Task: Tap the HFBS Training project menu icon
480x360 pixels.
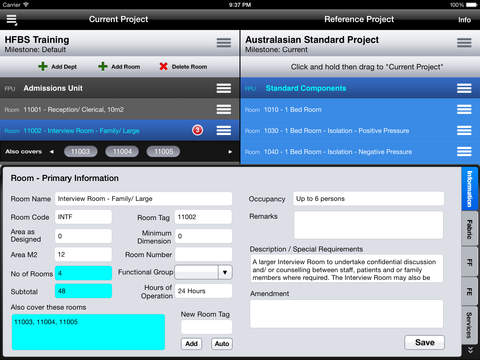Action: point(224,43)
